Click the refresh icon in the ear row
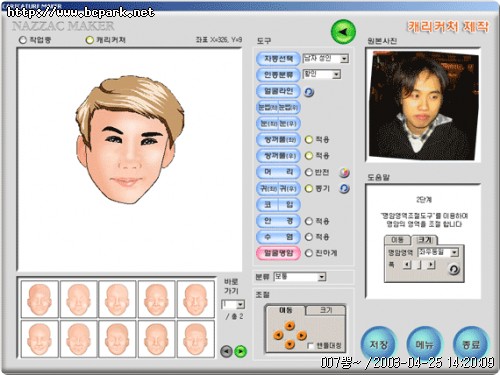The image size is (500, 375). (344, 189)
